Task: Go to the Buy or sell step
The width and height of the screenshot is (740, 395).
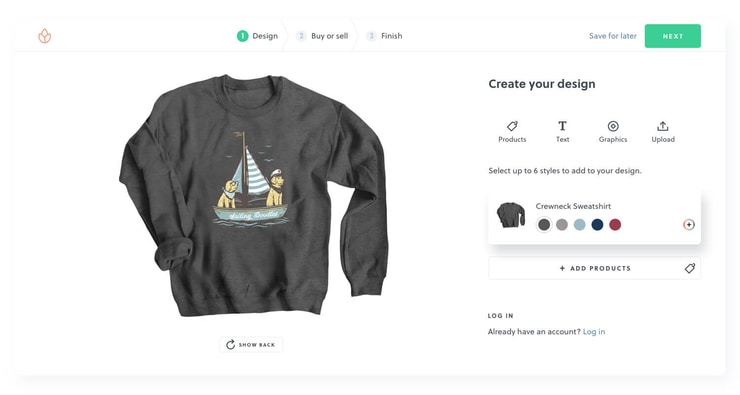Action: 322,36
